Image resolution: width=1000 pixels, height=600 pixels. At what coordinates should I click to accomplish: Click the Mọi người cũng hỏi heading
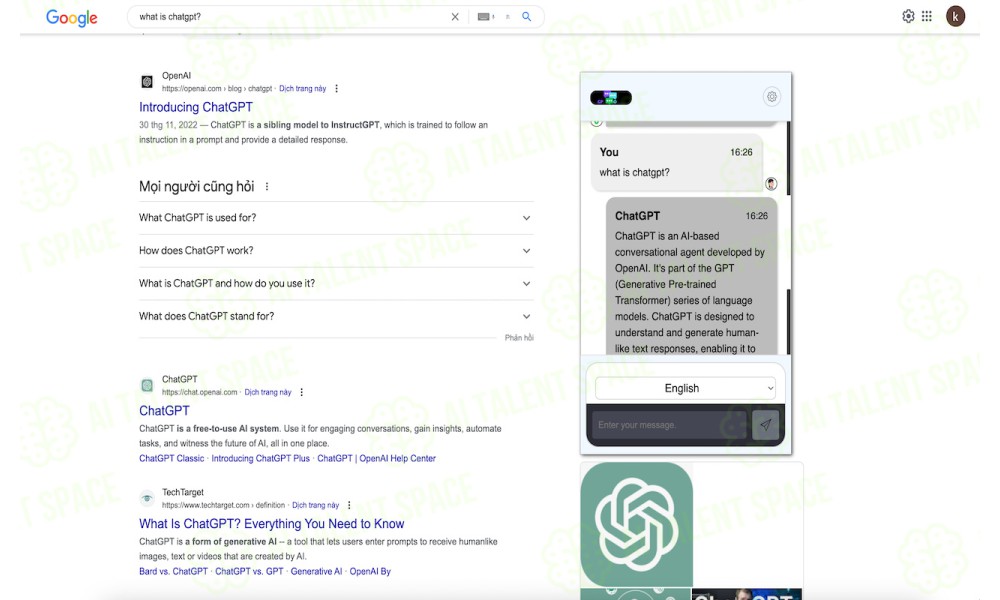point(196,187)
